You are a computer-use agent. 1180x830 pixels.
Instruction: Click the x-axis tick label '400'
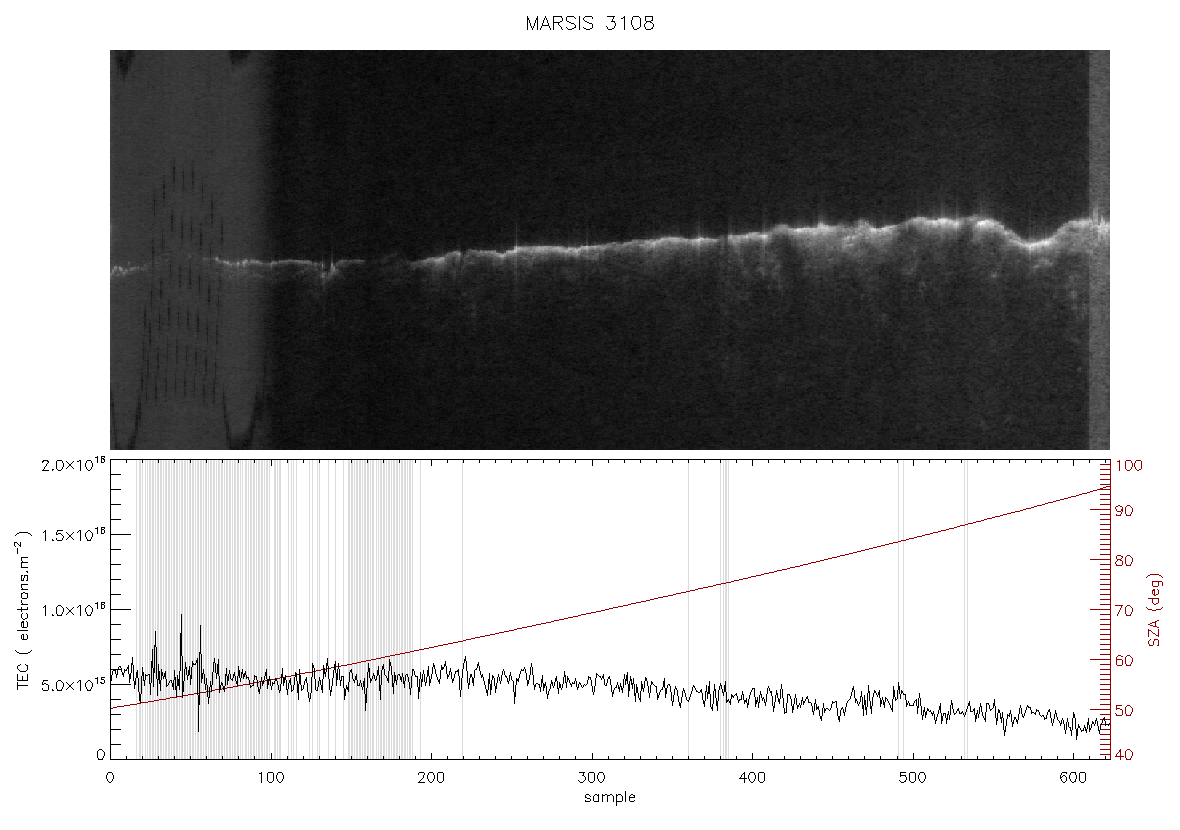click(x=753, y=777)
